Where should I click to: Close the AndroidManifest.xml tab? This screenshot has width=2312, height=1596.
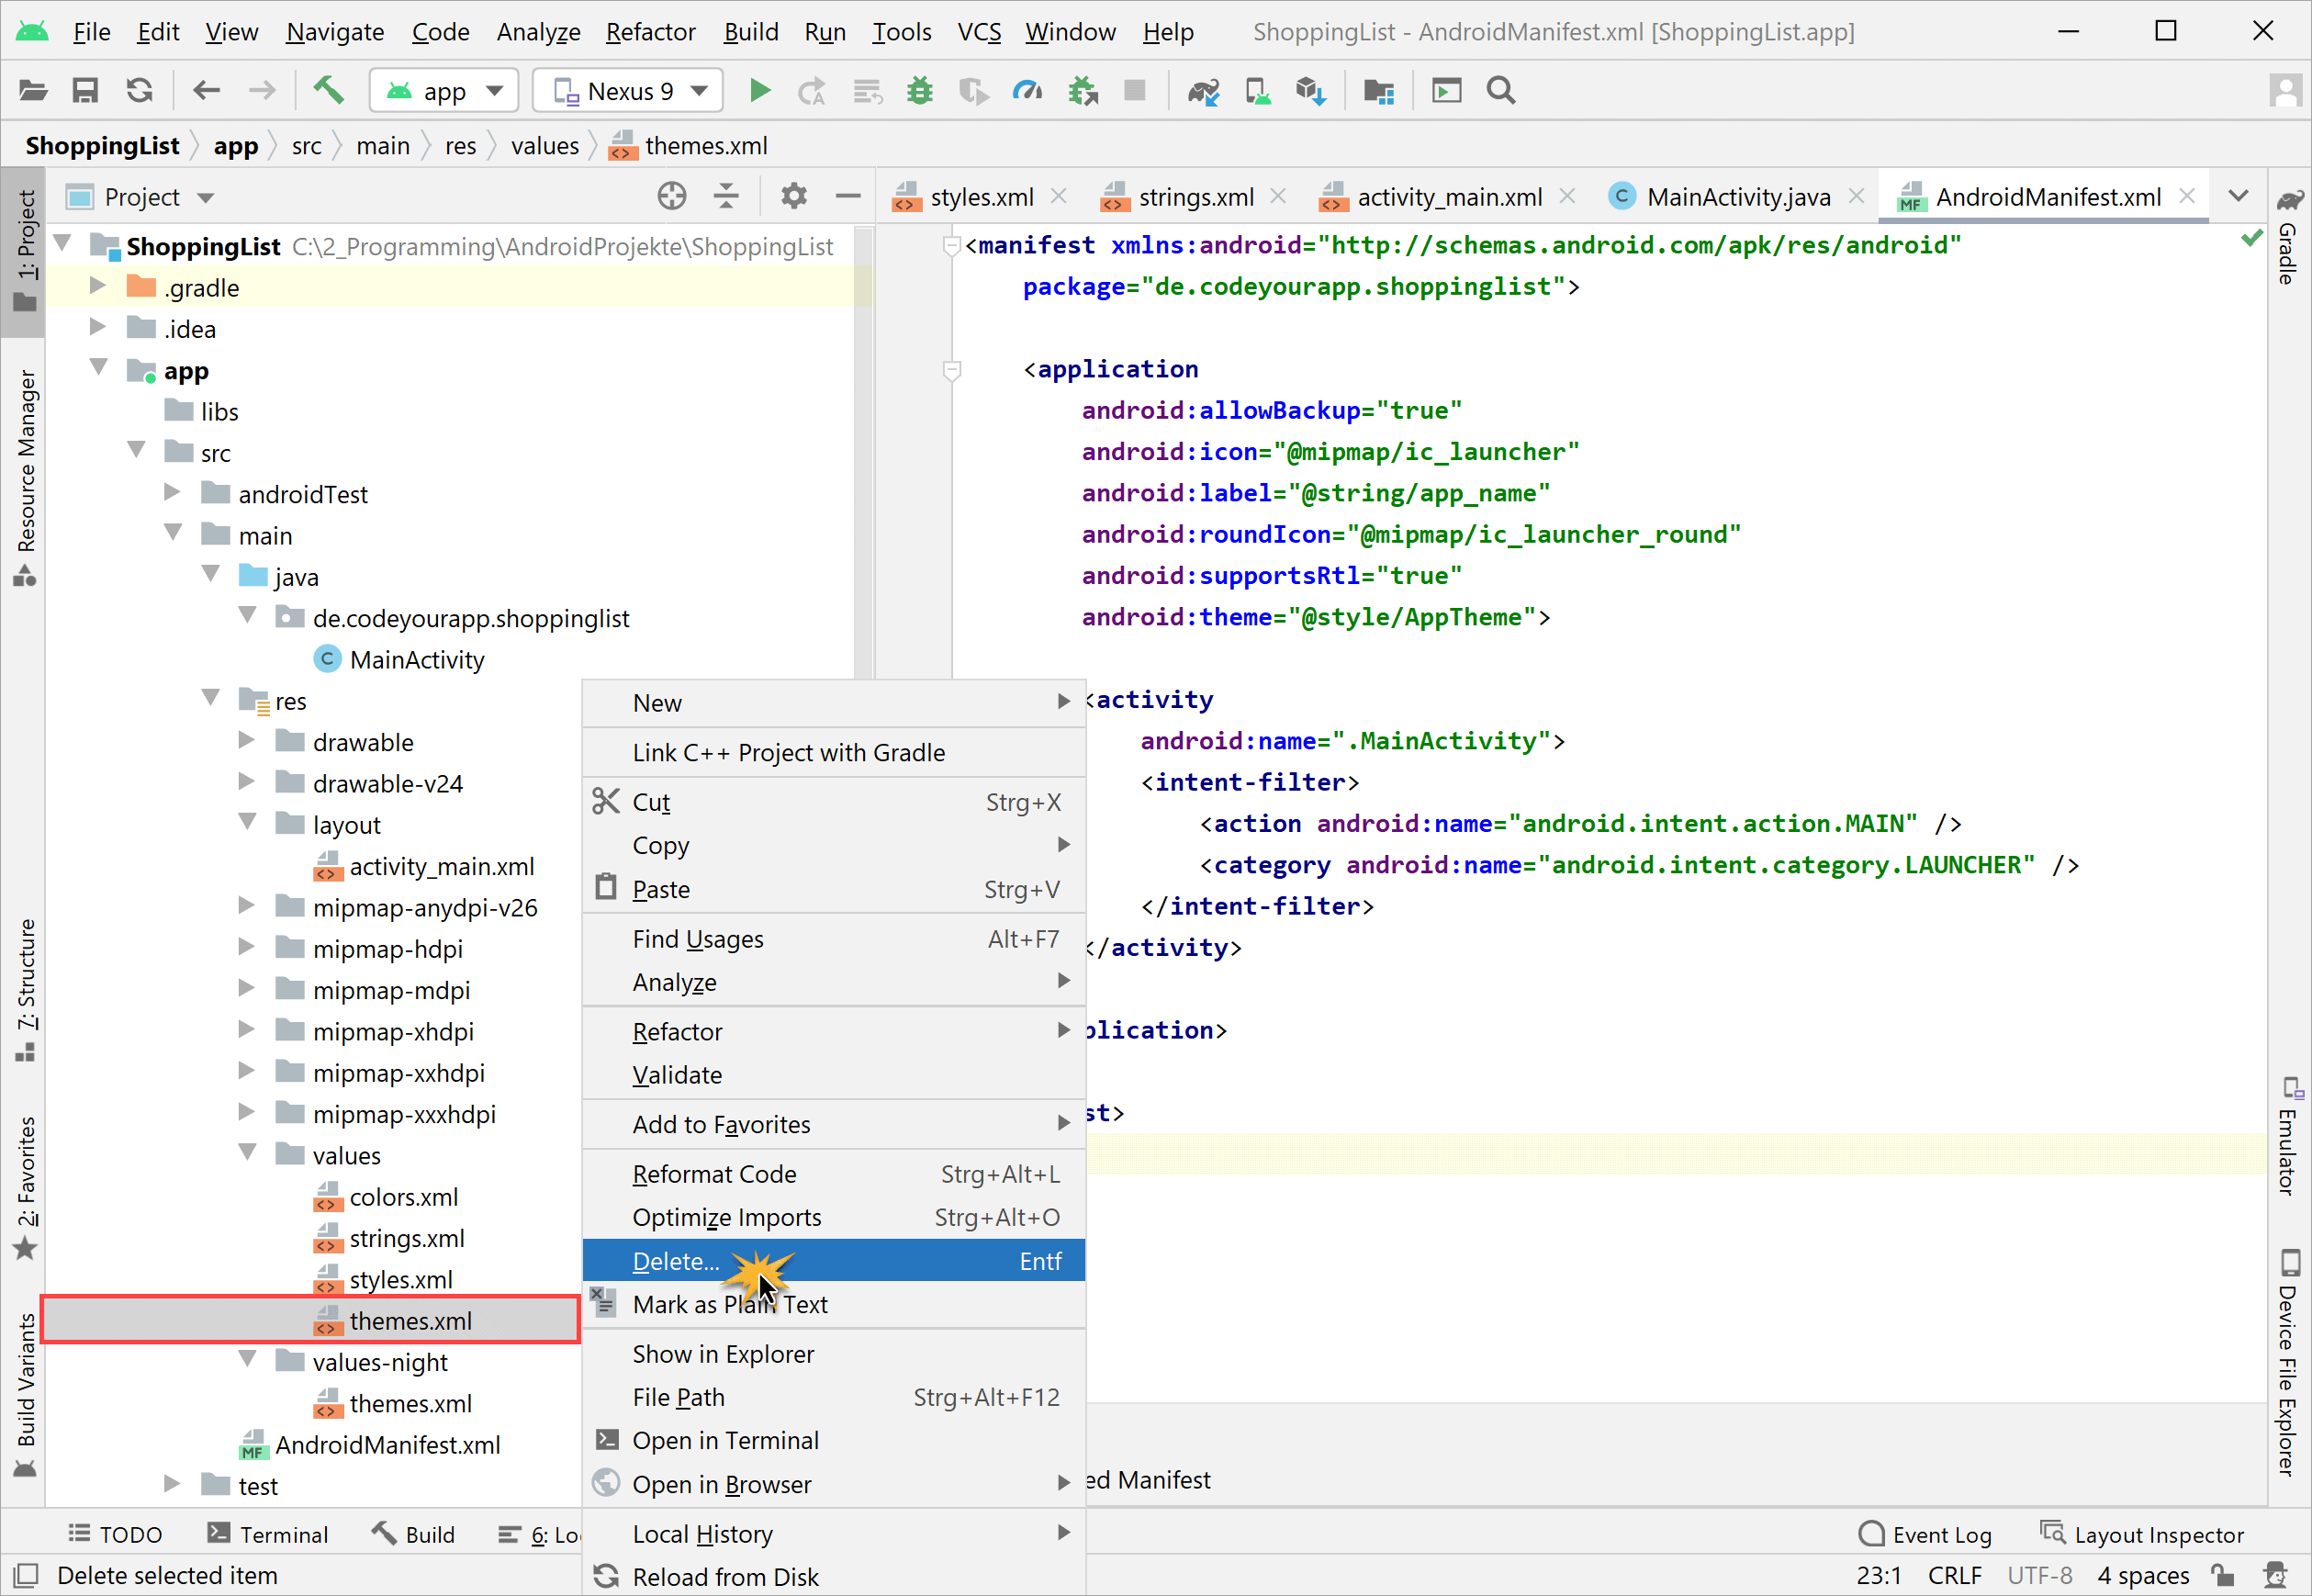pos(2187,196)
